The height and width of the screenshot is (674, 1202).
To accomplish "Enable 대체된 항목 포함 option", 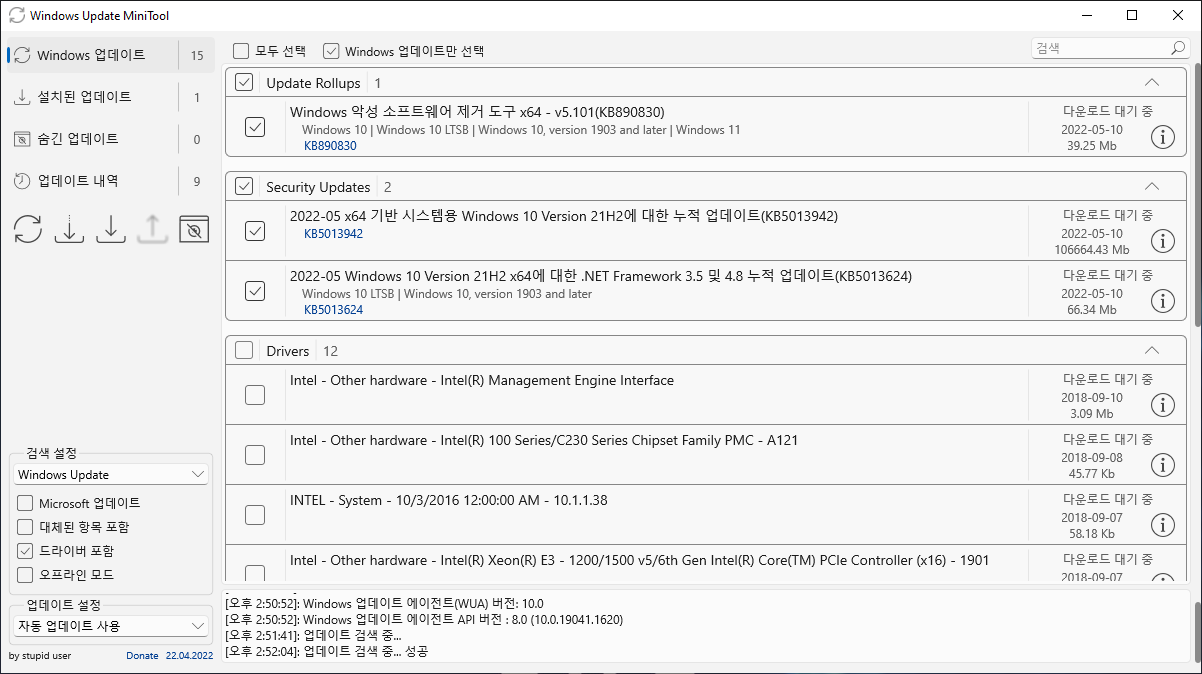I will pos(25,527).
